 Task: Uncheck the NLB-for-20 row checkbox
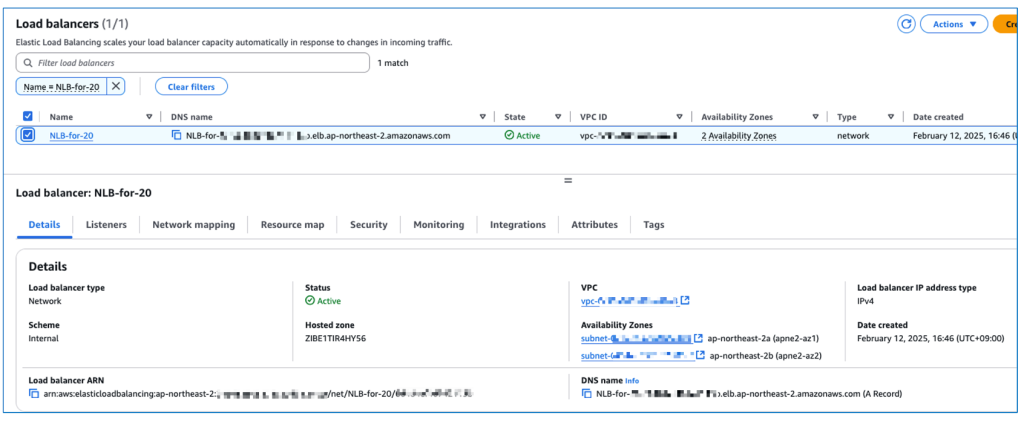pos(27,135)
